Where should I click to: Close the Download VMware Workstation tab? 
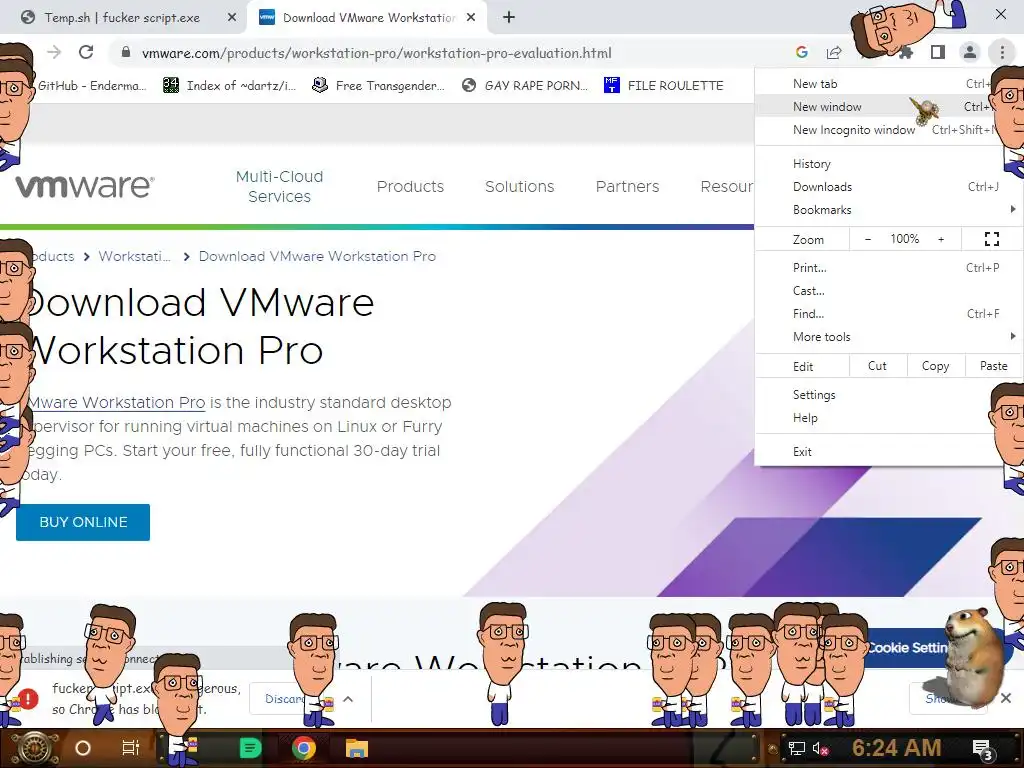[x=471, y=18]
